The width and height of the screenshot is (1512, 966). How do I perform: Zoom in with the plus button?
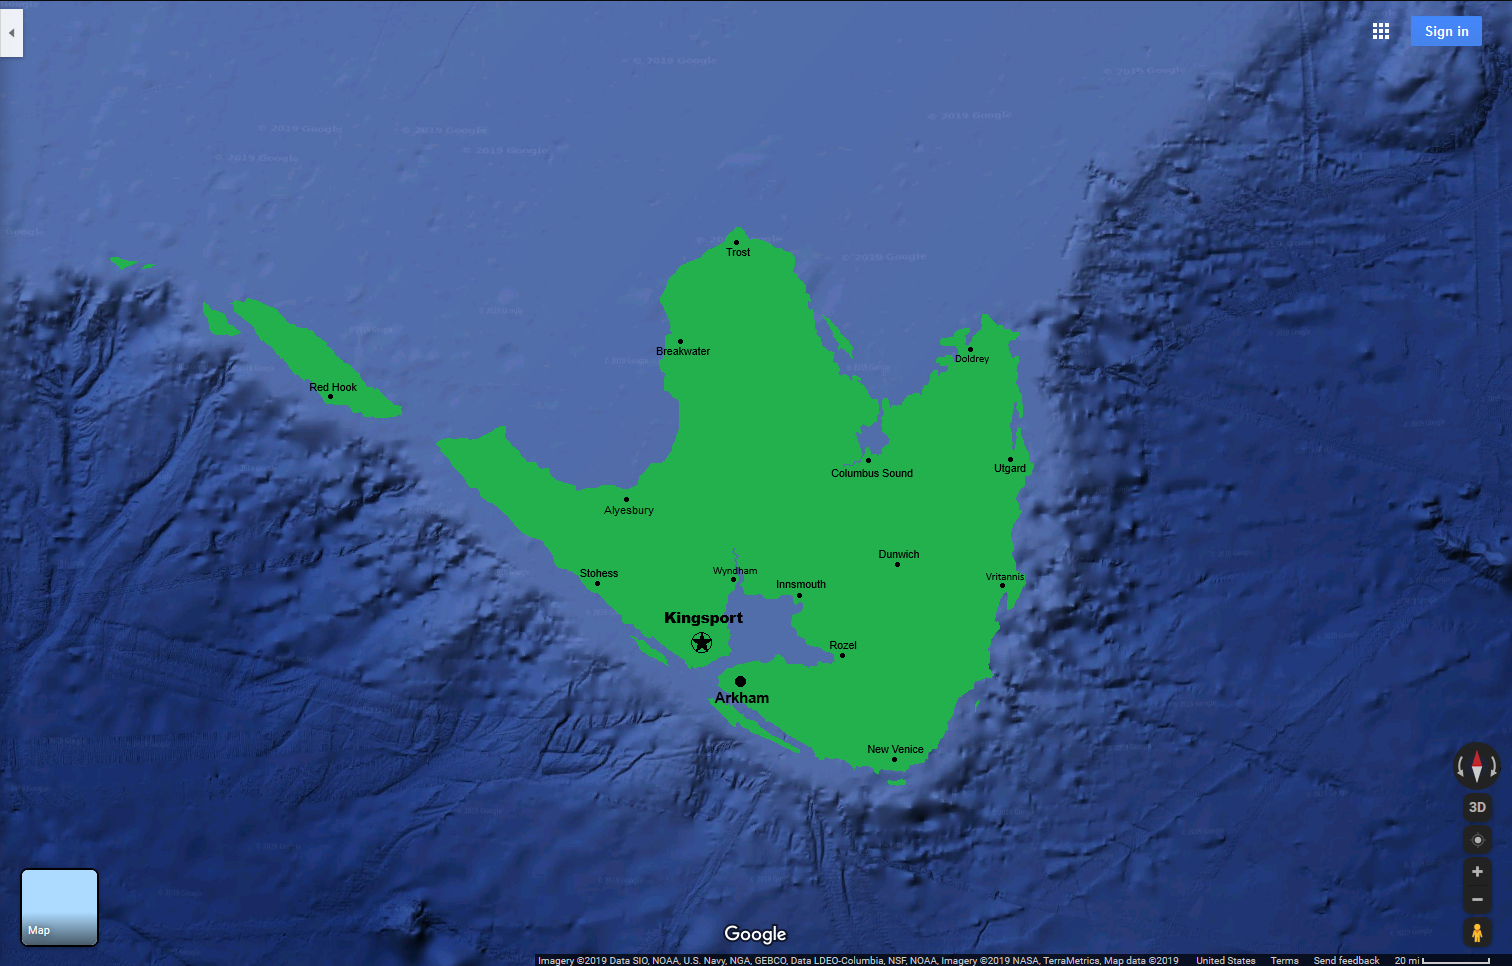pyautogui.click(x=1477, y=872)
